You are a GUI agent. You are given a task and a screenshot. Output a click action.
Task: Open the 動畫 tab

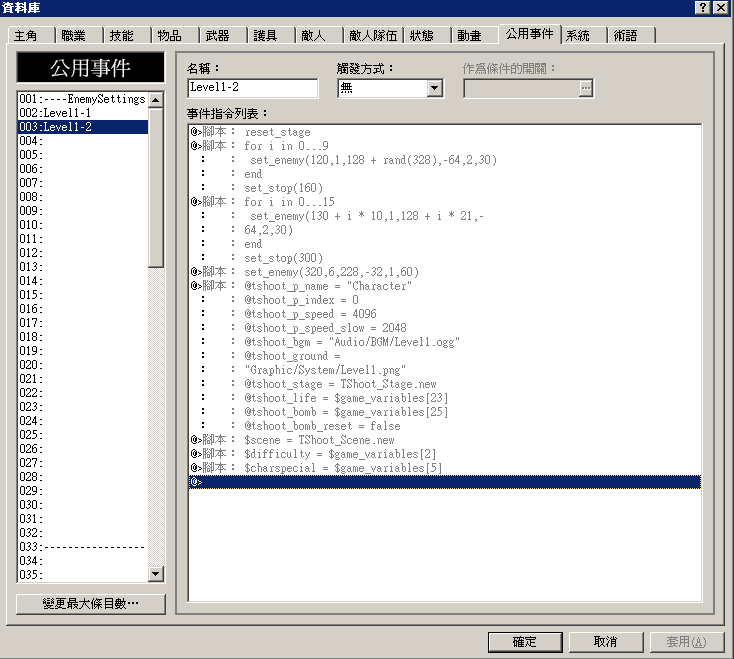click(x=474, y=36)
